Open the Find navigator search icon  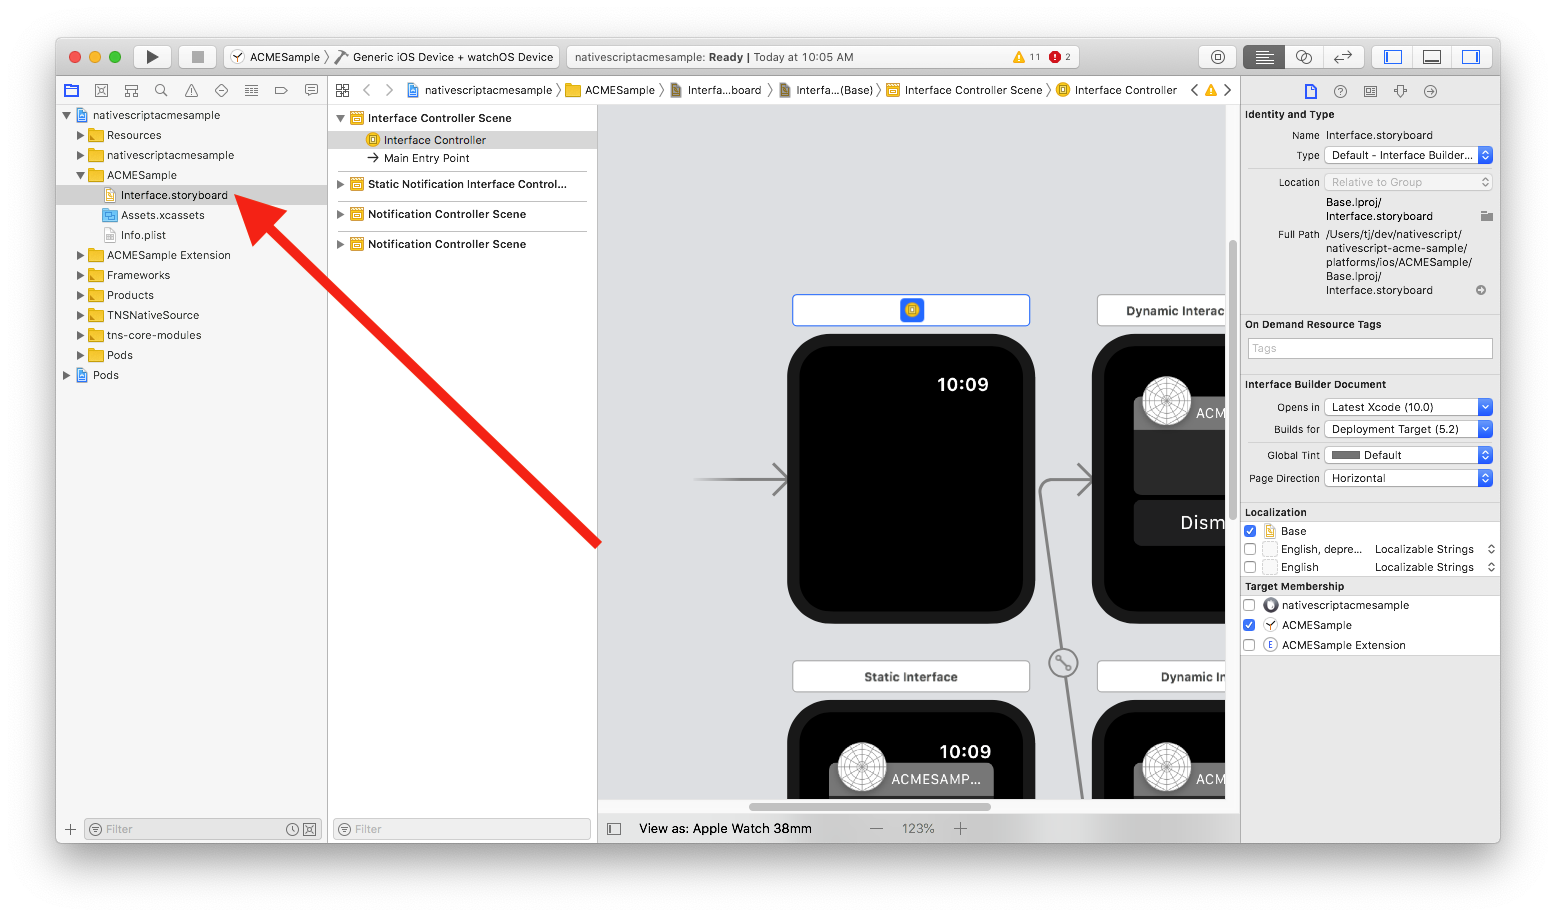pyautogui.click(x=161, y=90)
